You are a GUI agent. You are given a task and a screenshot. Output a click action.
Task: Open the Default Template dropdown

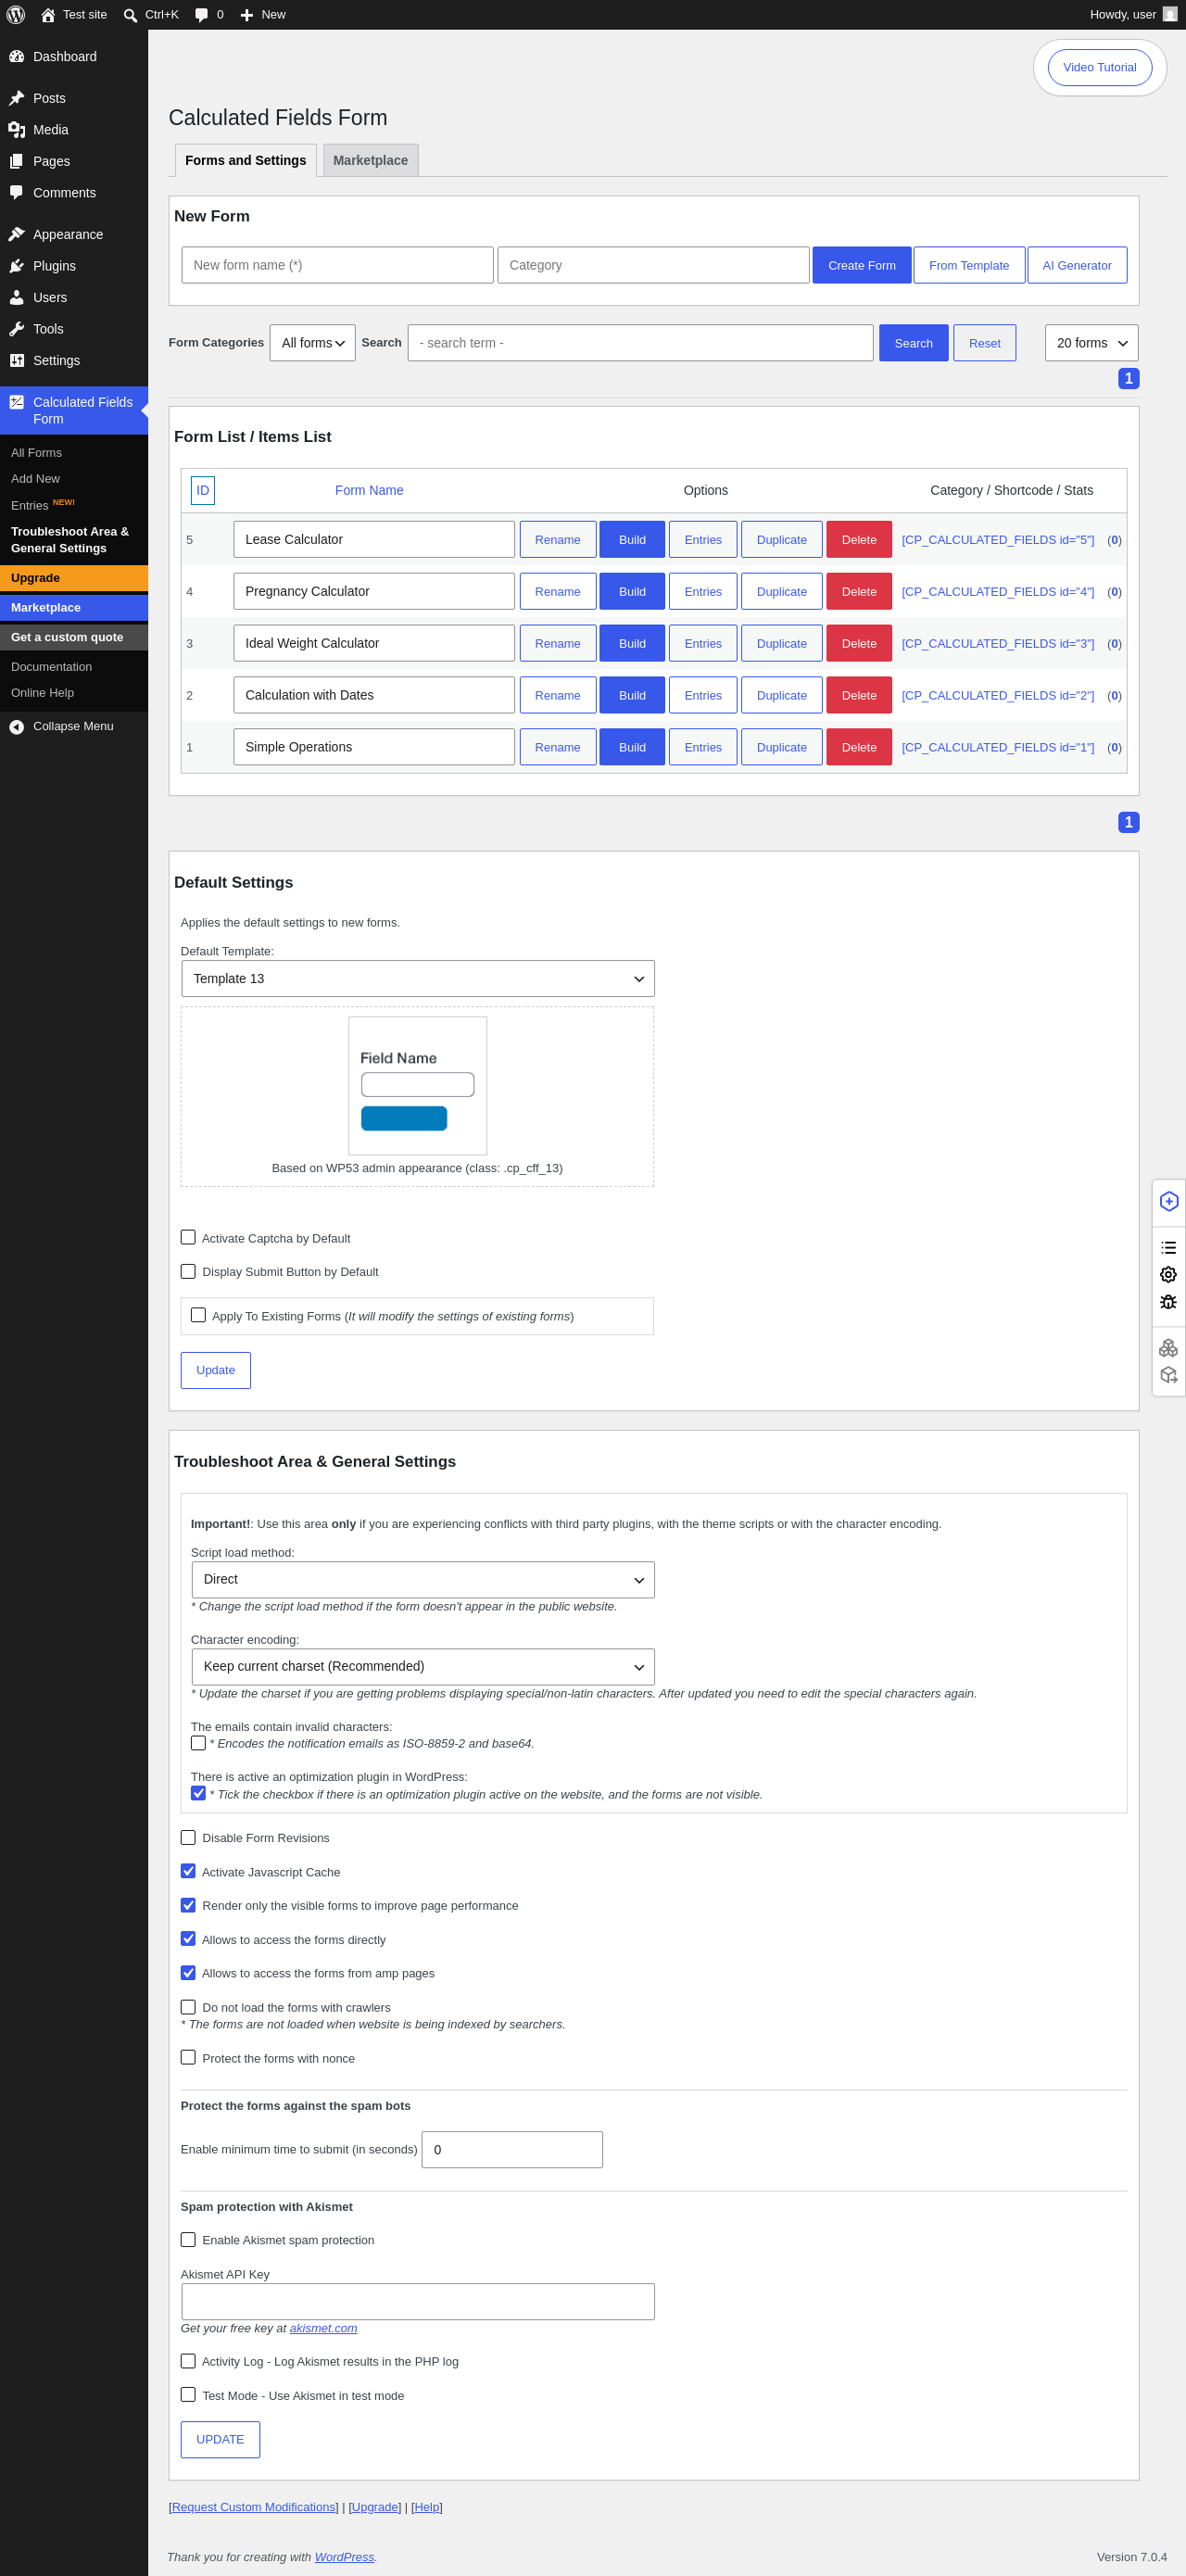point(418,979)
